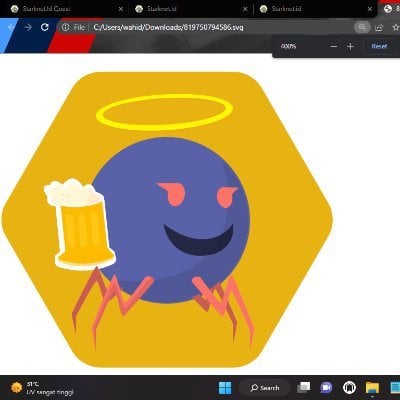Open the round white app icon on taskbar
400x400 pixels.
[x=349, y=388]
